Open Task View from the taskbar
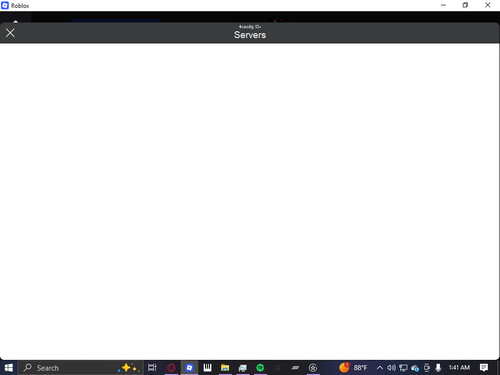 (x=152, y=368)
